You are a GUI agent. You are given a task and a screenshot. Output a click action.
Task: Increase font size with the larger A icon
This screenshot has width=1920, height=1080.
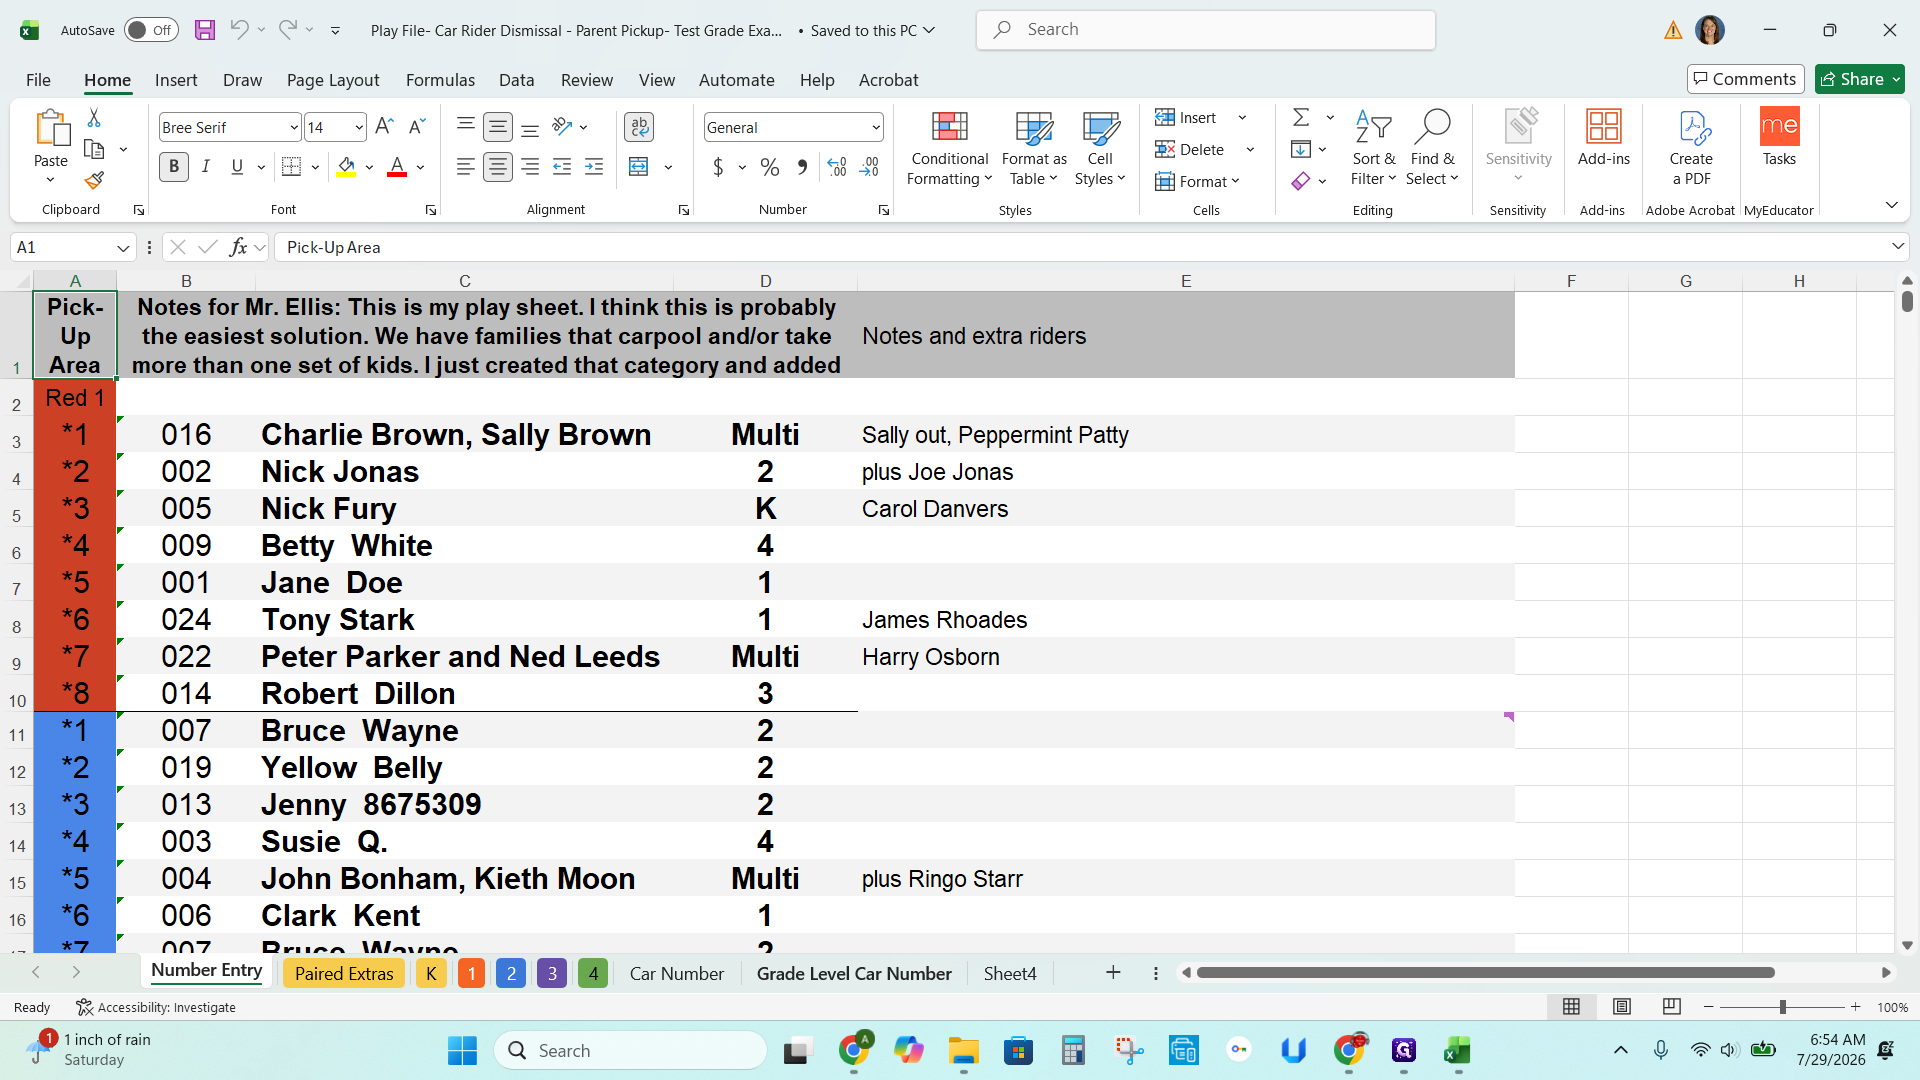[384, 127]
